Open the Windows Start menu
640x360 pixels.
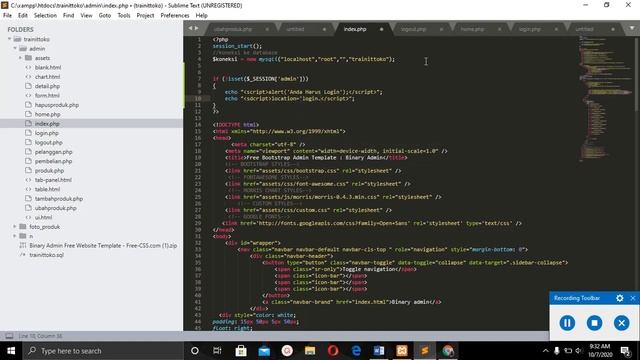[x=11, y=351]
